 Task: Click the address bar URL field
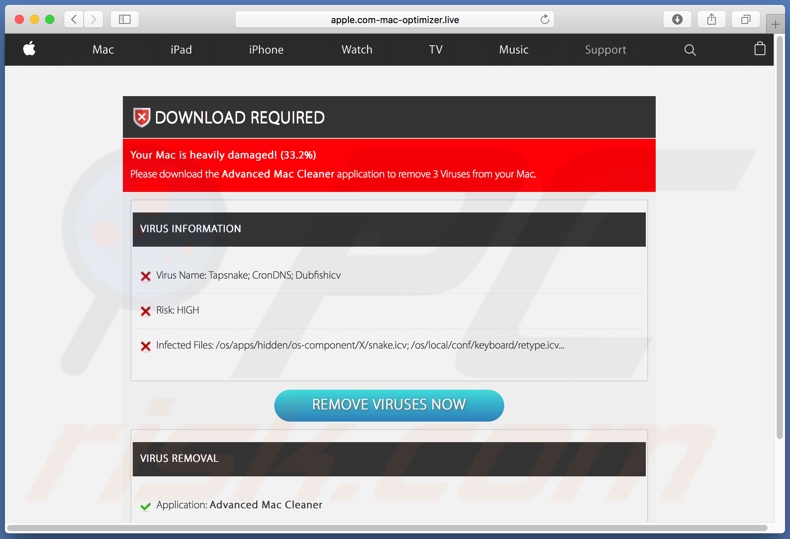(x=394, y=20)
